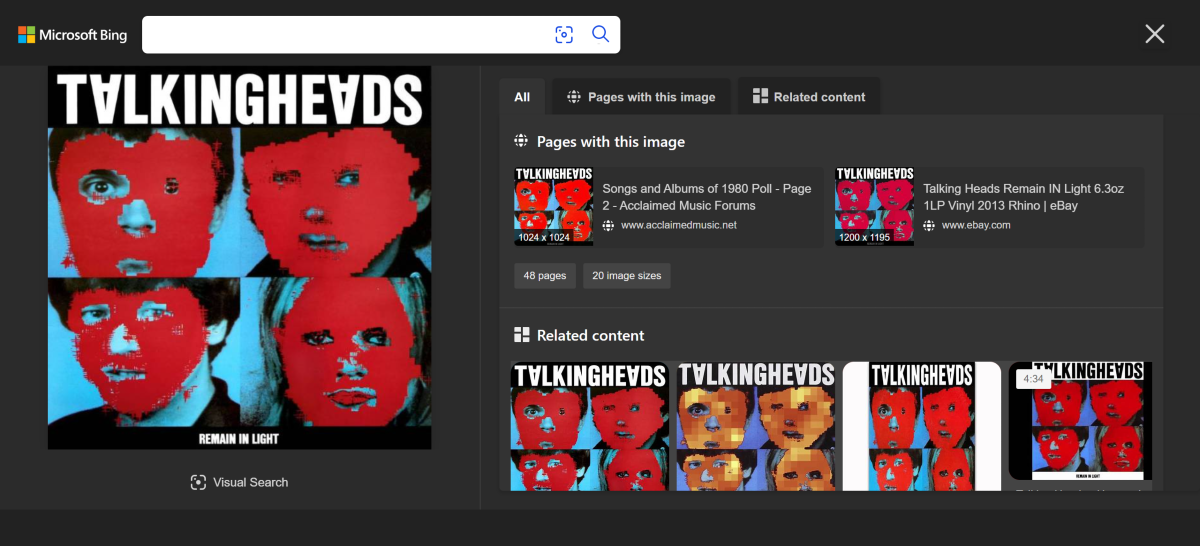Screen dimensions: 1200x546
Task: Click the 1024 x 1024 size label
Action: click(x=544, y=238)
